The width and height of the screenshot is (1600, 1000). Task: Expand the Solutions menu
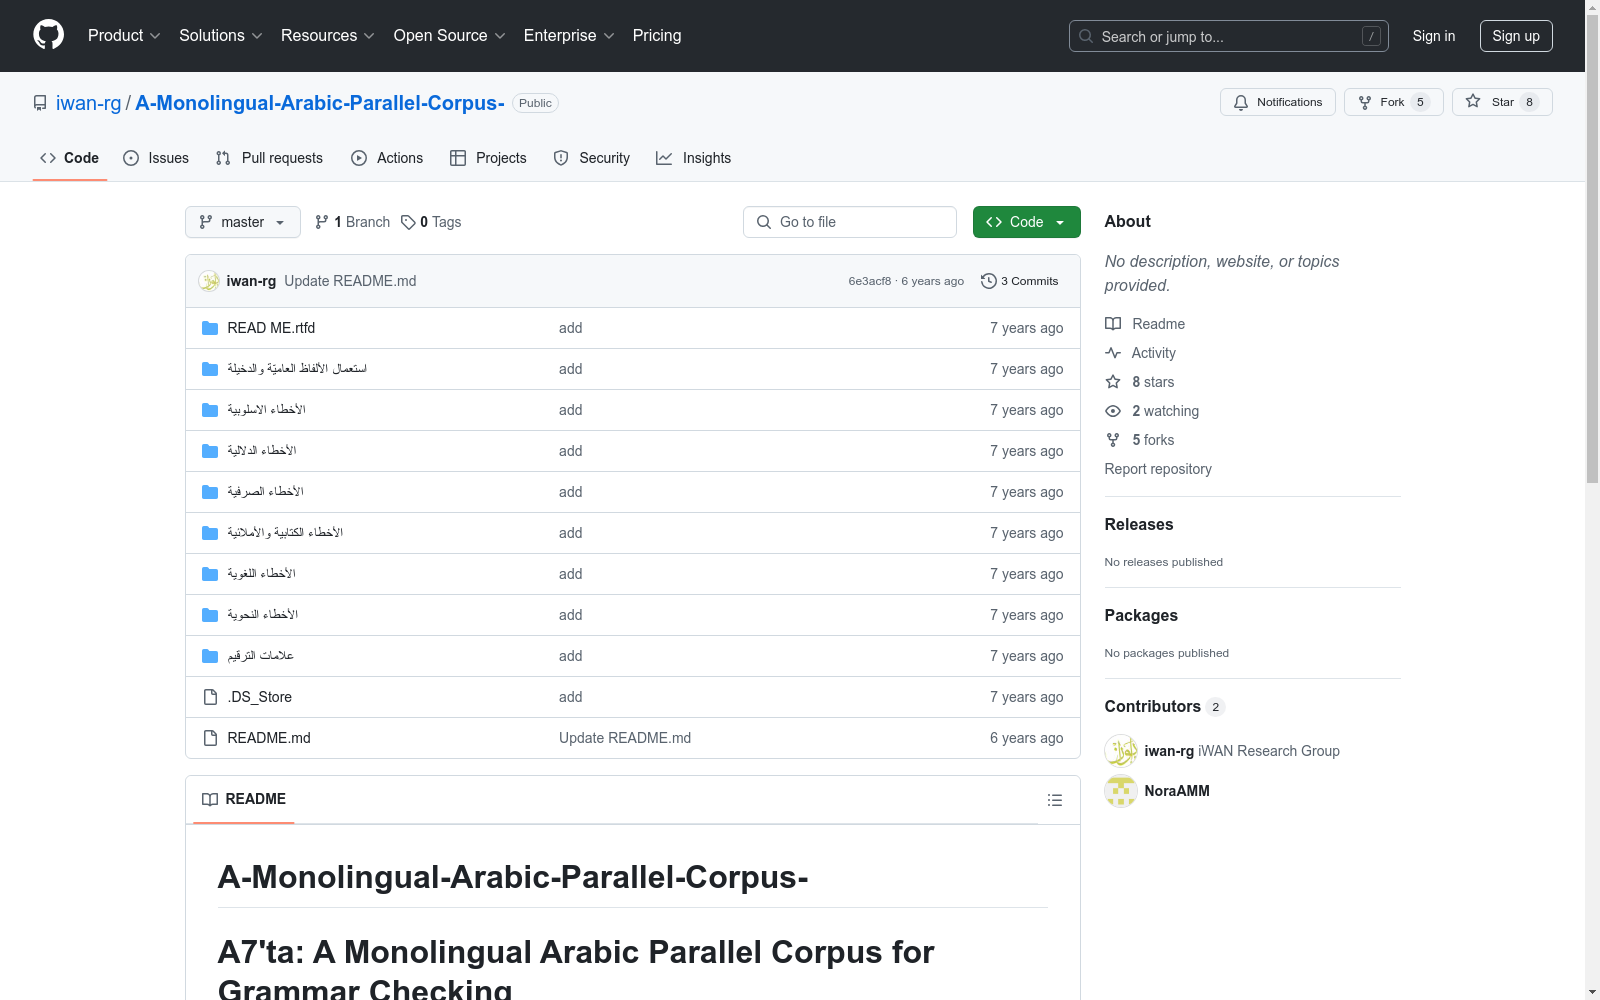click(x=221, y=36)
